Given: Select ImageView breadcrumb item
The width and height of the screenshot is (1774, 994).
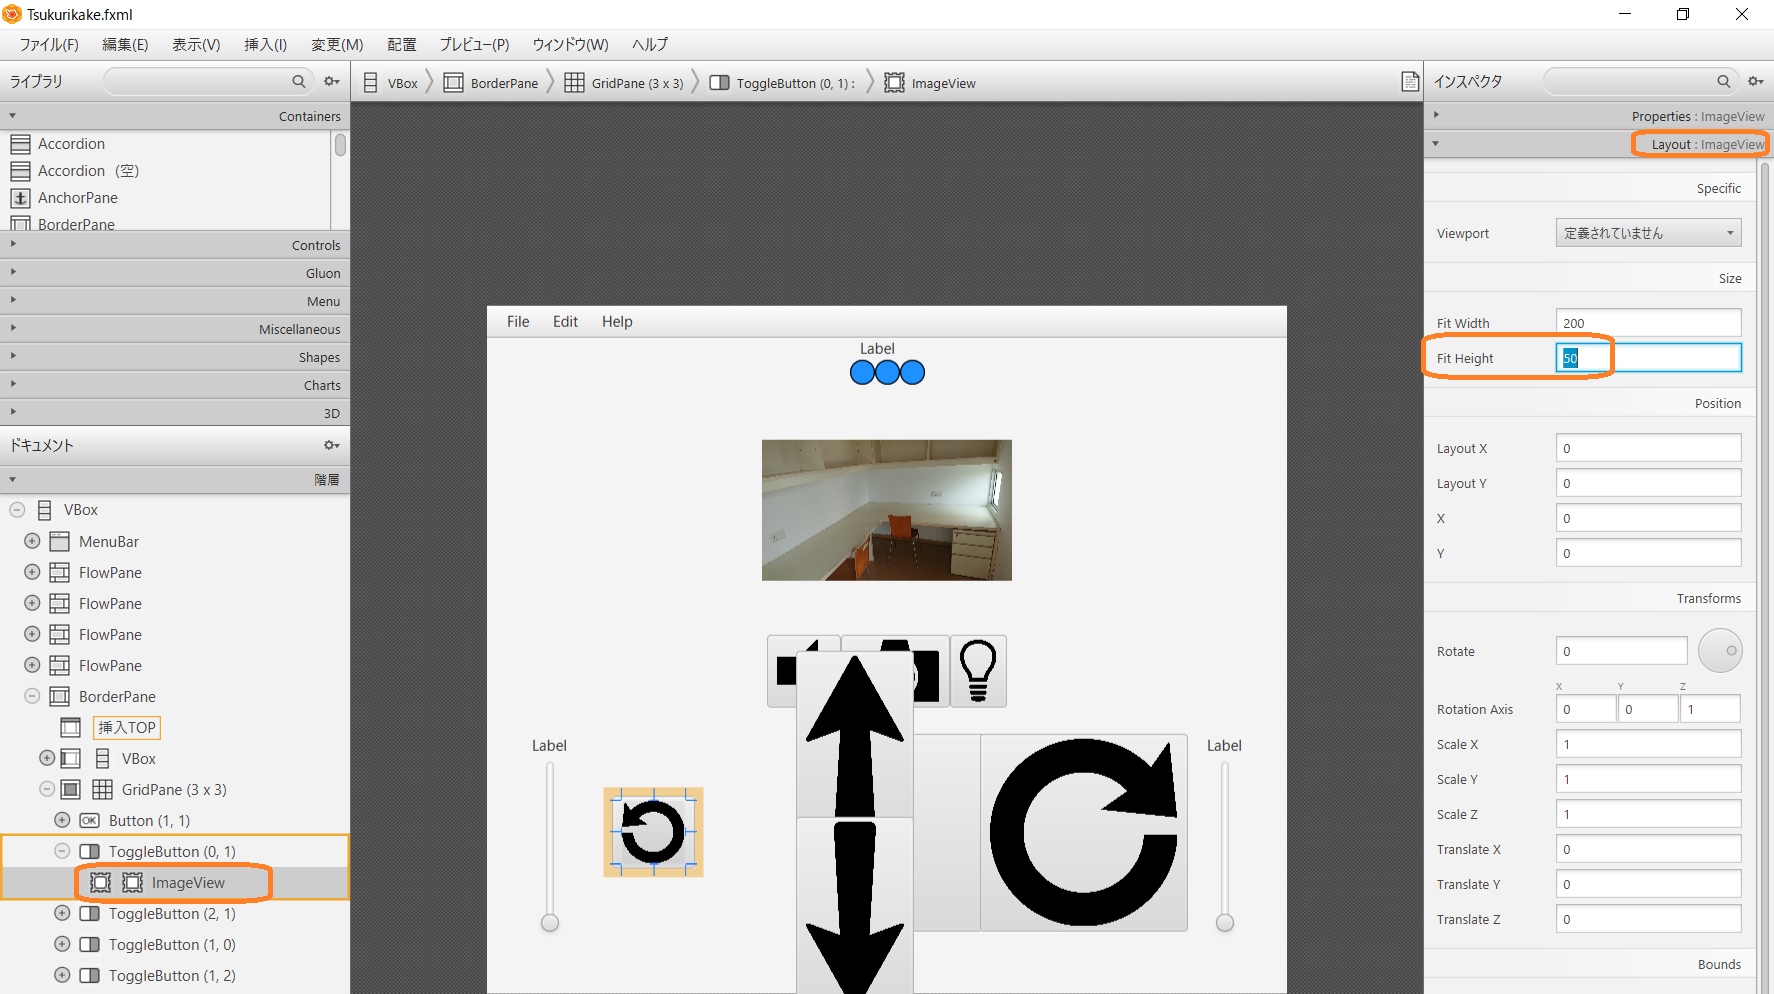Looking at the screenshot, I should click(x=930, y=83).
